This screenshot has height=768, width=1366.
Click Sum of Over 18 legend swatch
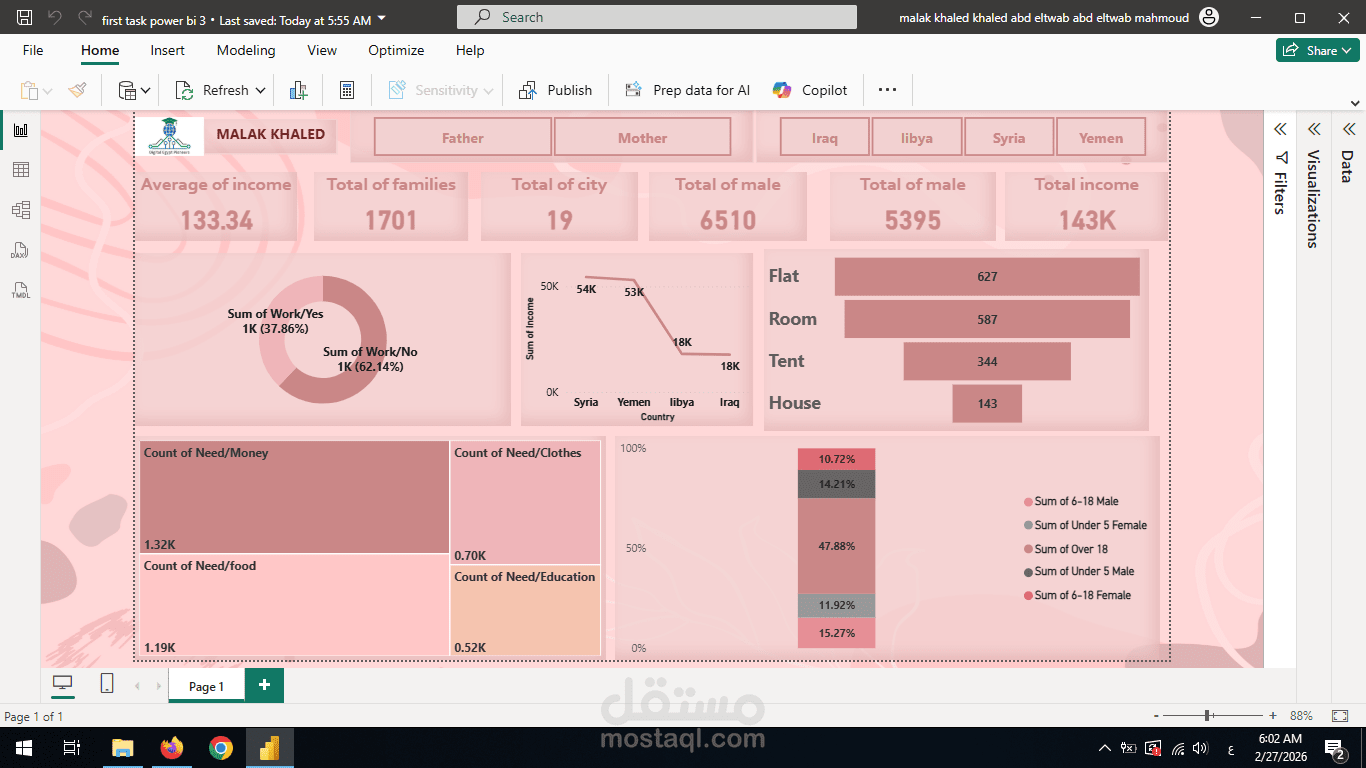(1028, 549)
